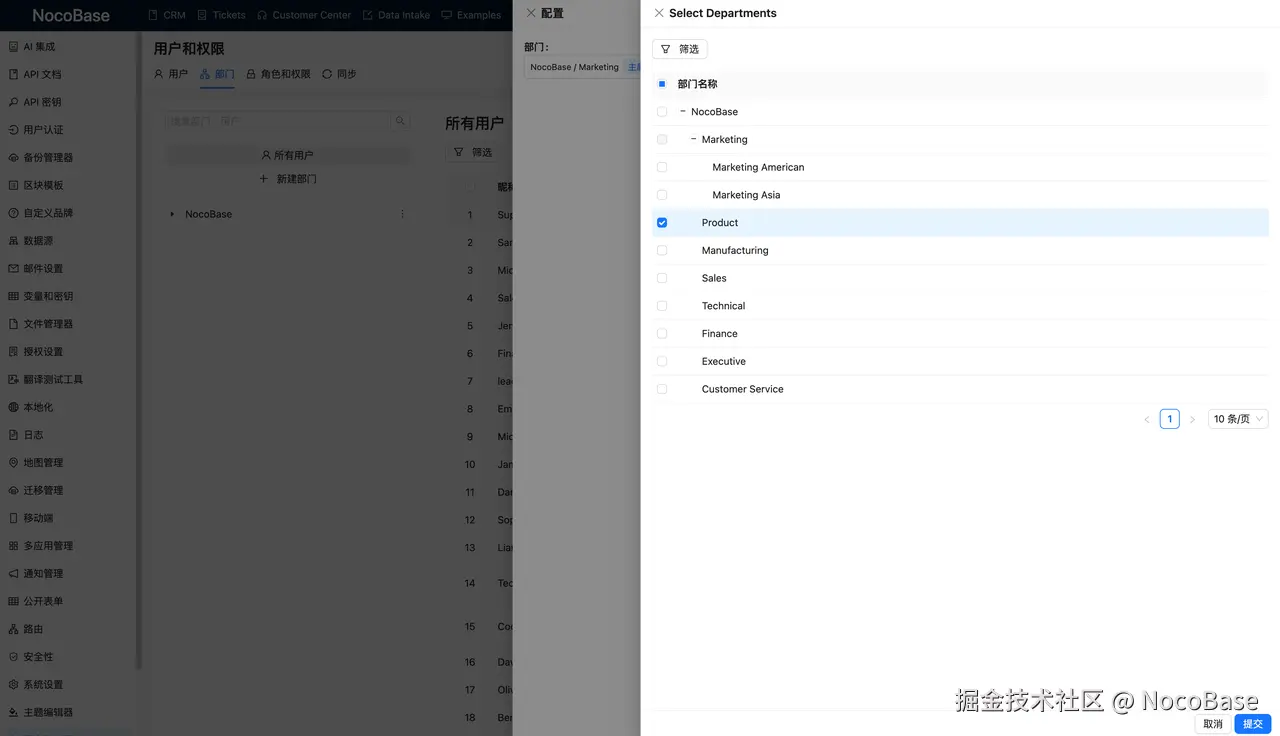Open 主题编辑器 at sidebar bottom
Screen dimensions: 1280x736
tap(53, 712)
